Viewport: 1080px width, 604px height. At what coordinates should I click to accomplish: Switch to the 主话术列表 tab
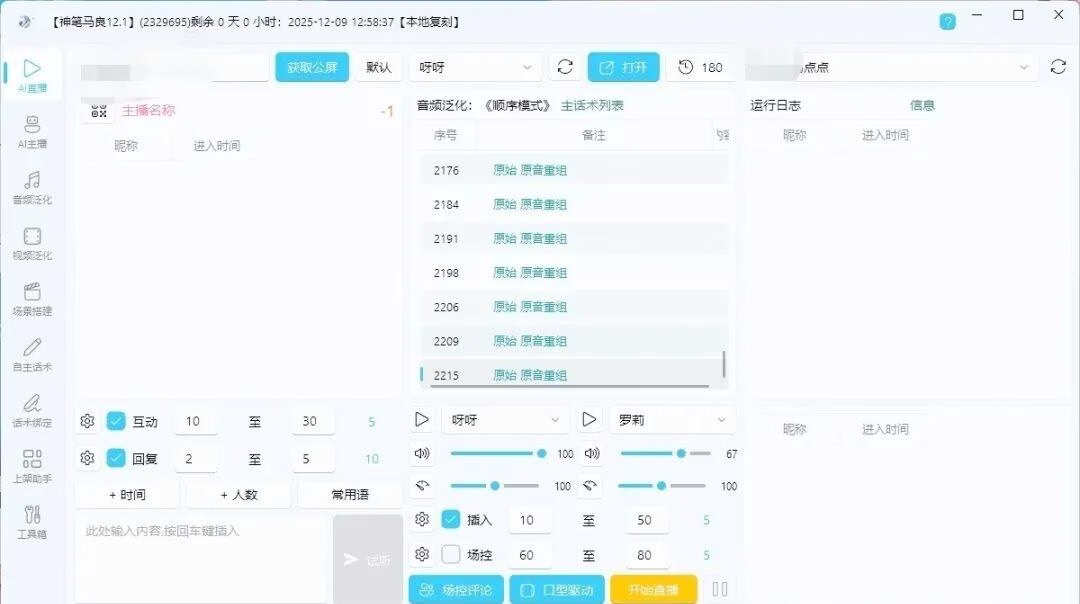(x=592, y=105)
